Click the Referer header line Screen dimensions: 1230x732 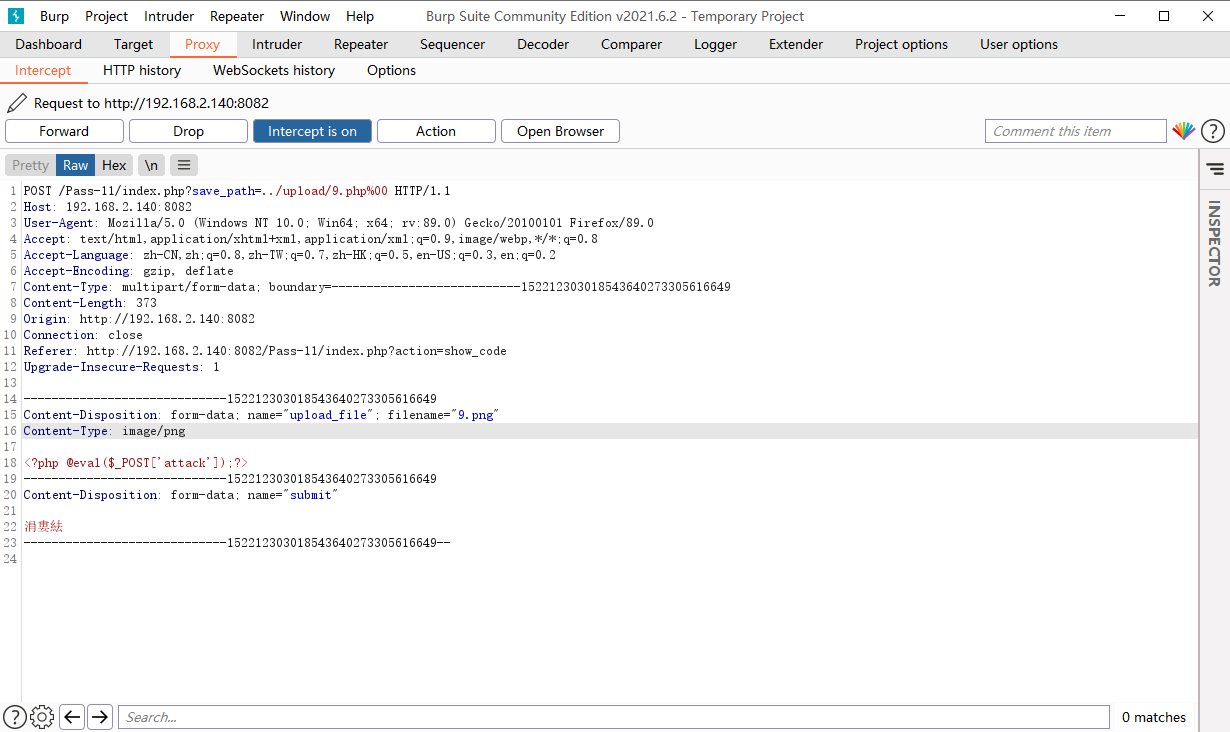point(265,351)
